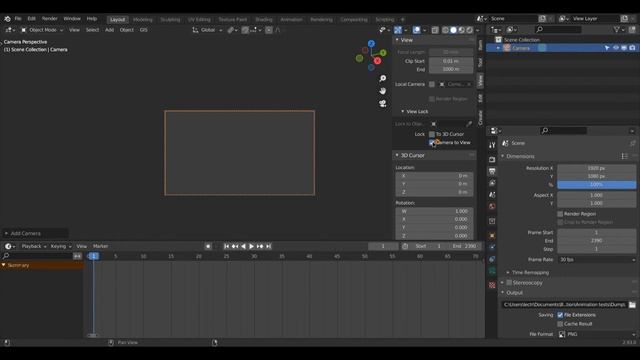Open View Layer properties tab icon

click(492, 183)
